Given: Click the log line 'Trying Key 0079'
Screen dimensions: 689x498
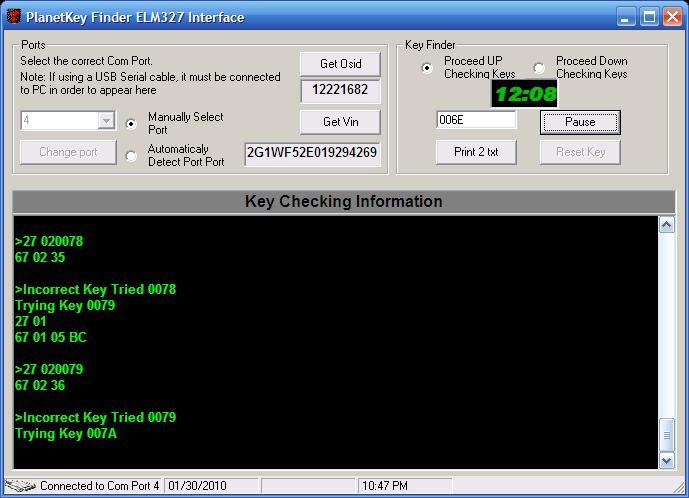Looking at the screenshot, I should 65,305.
